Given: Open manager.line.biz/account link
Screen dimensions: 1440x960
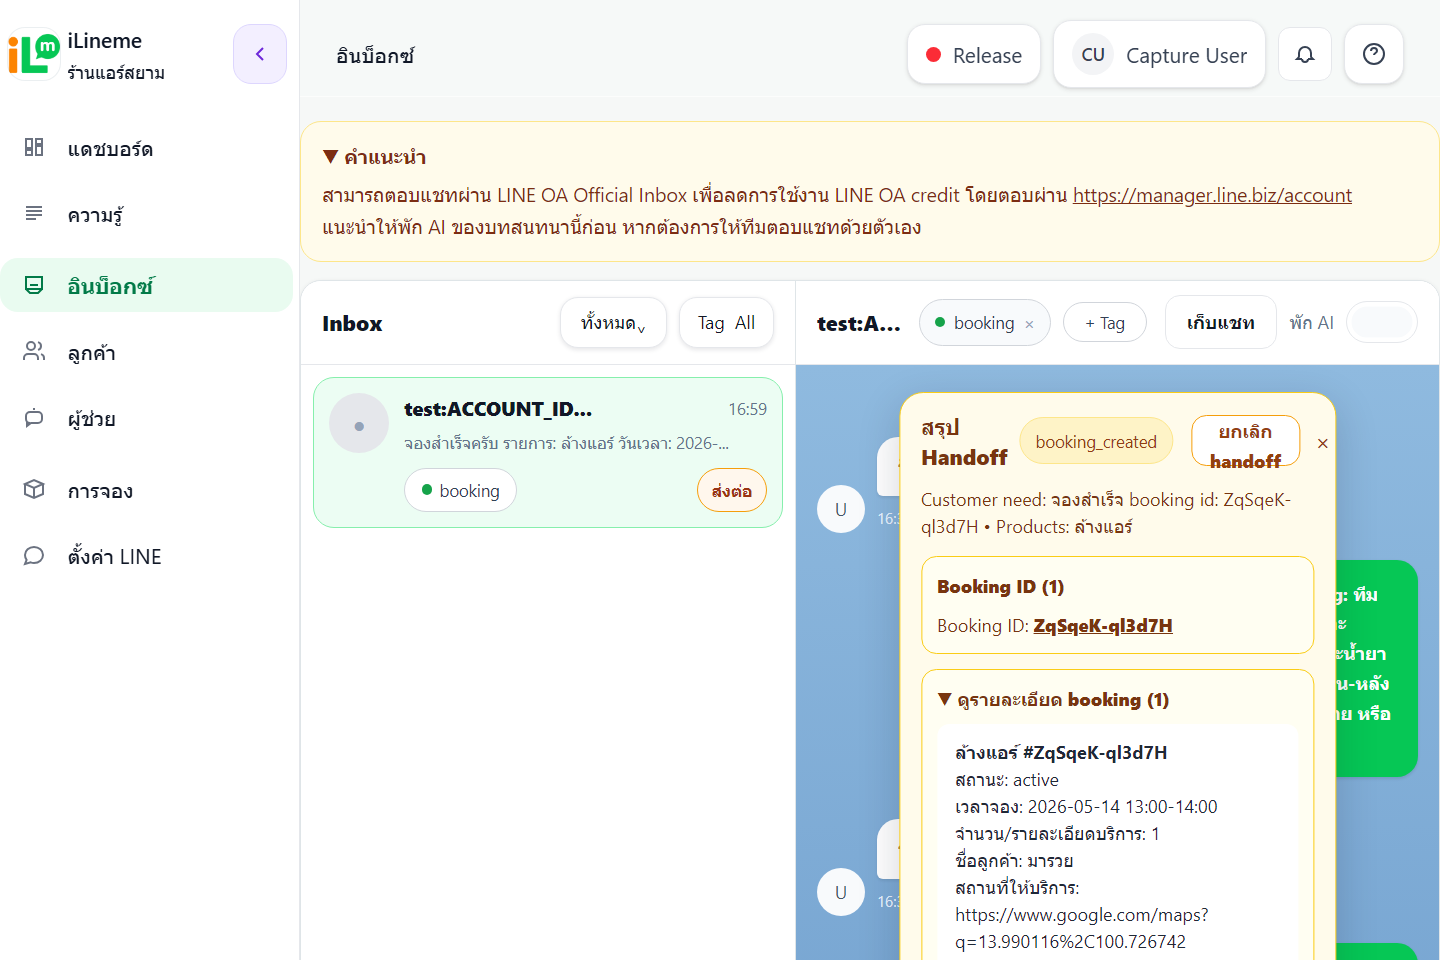Looking at the screenshot, I should pyautogui.click(x=1212, y=195).
